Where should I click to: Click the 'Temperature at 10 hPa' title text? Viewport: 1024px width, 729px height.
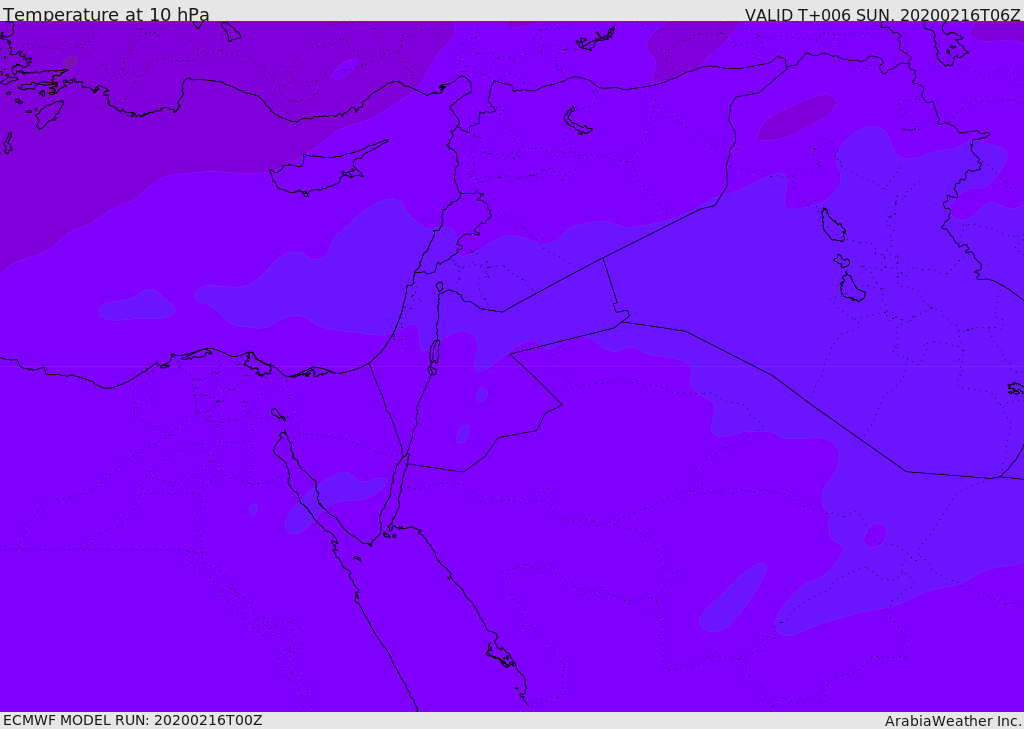tap(106, 14)
